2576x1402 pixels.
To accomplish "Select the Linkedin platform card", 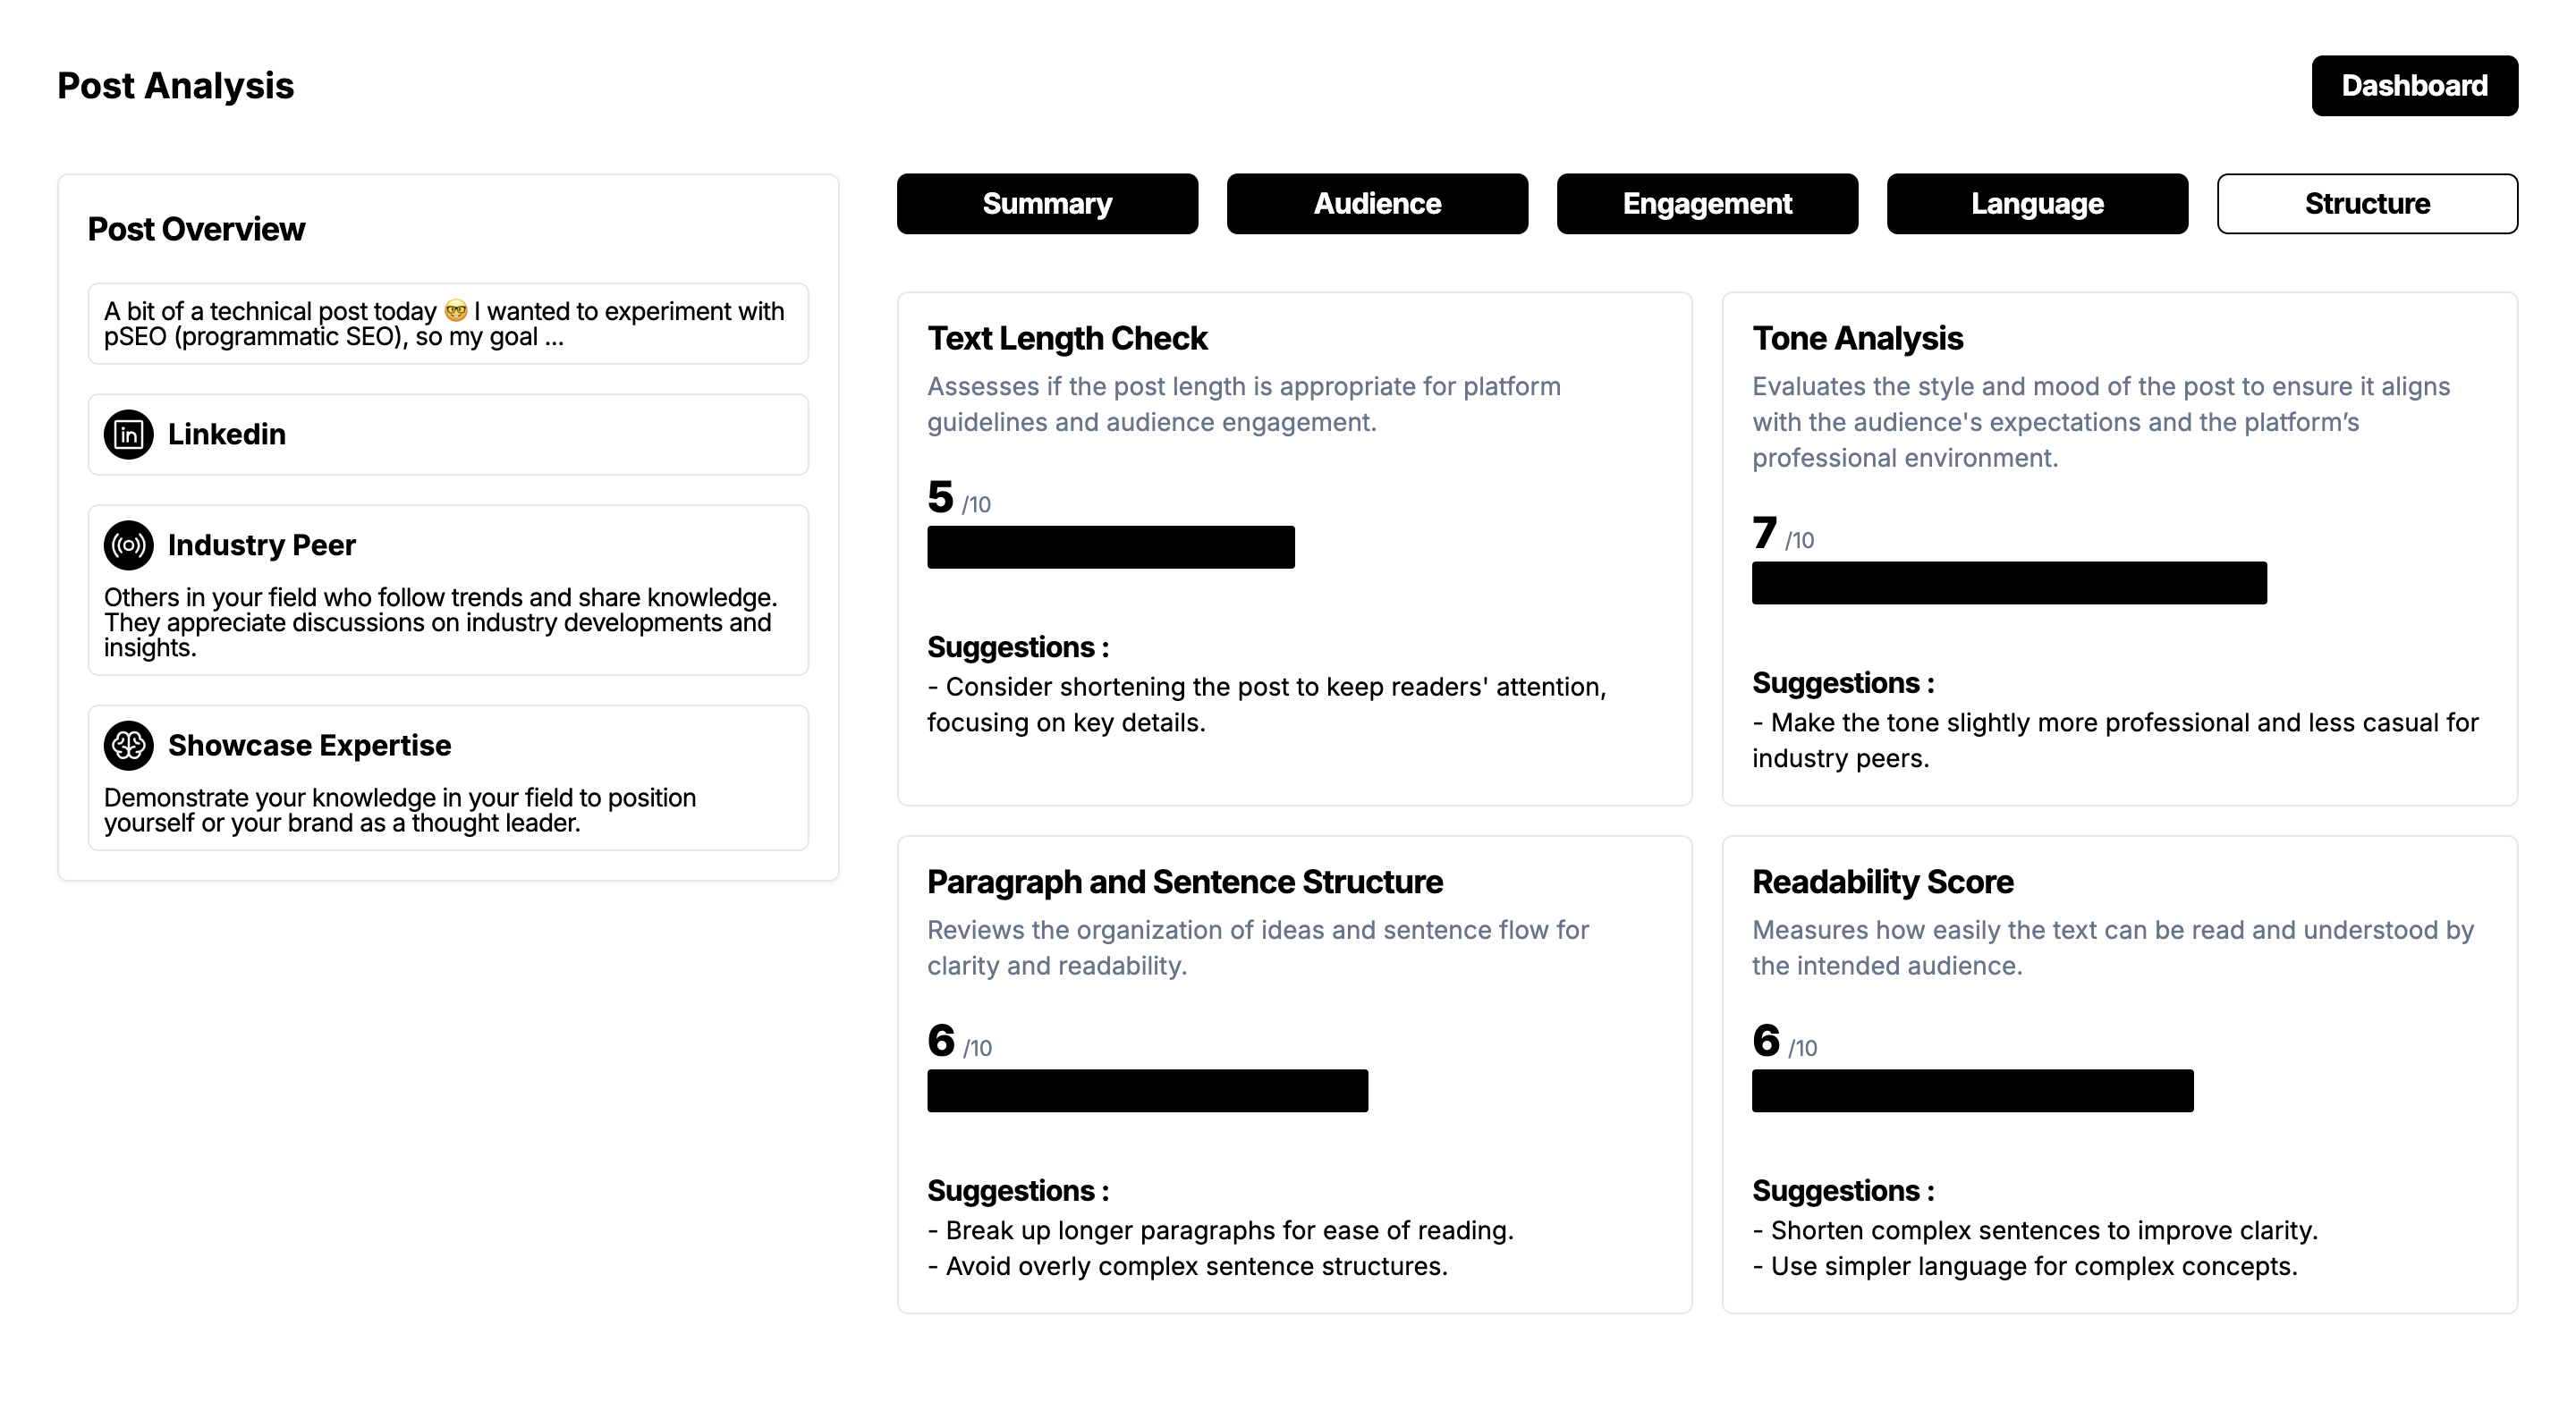I will [448, 434].
